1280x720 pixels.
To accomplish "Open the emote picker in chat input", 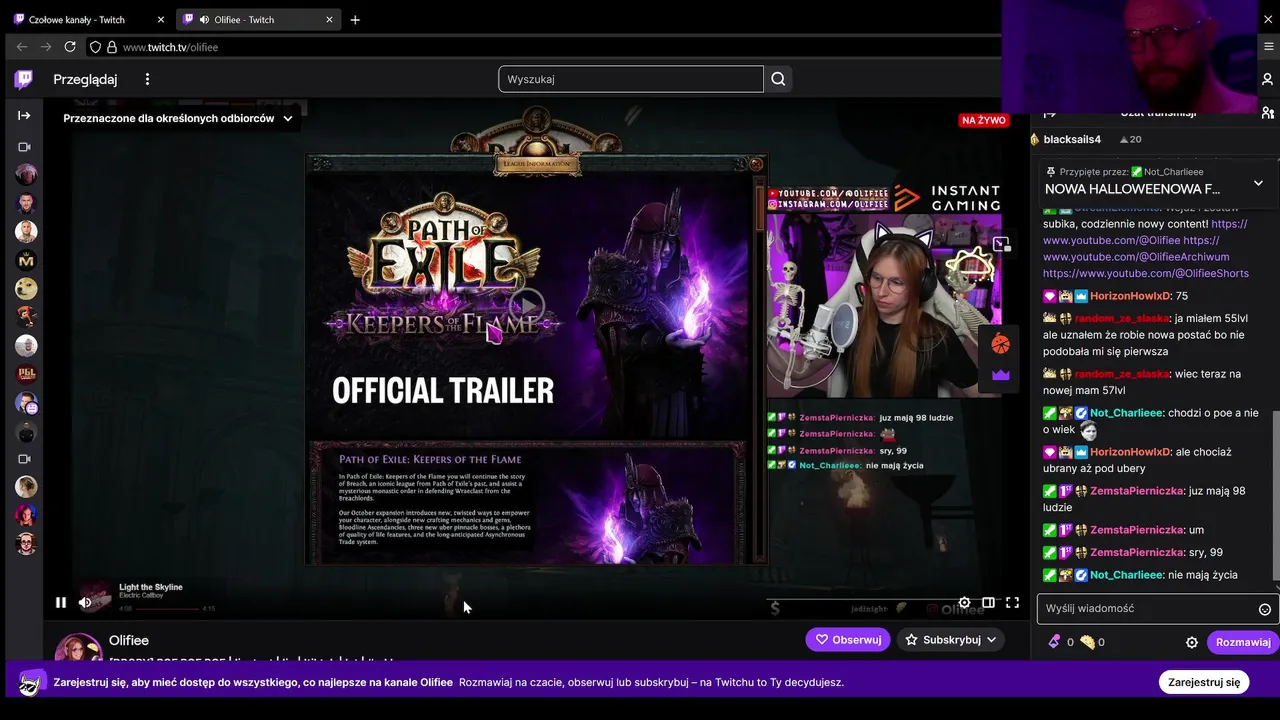I will [1264, 609].
